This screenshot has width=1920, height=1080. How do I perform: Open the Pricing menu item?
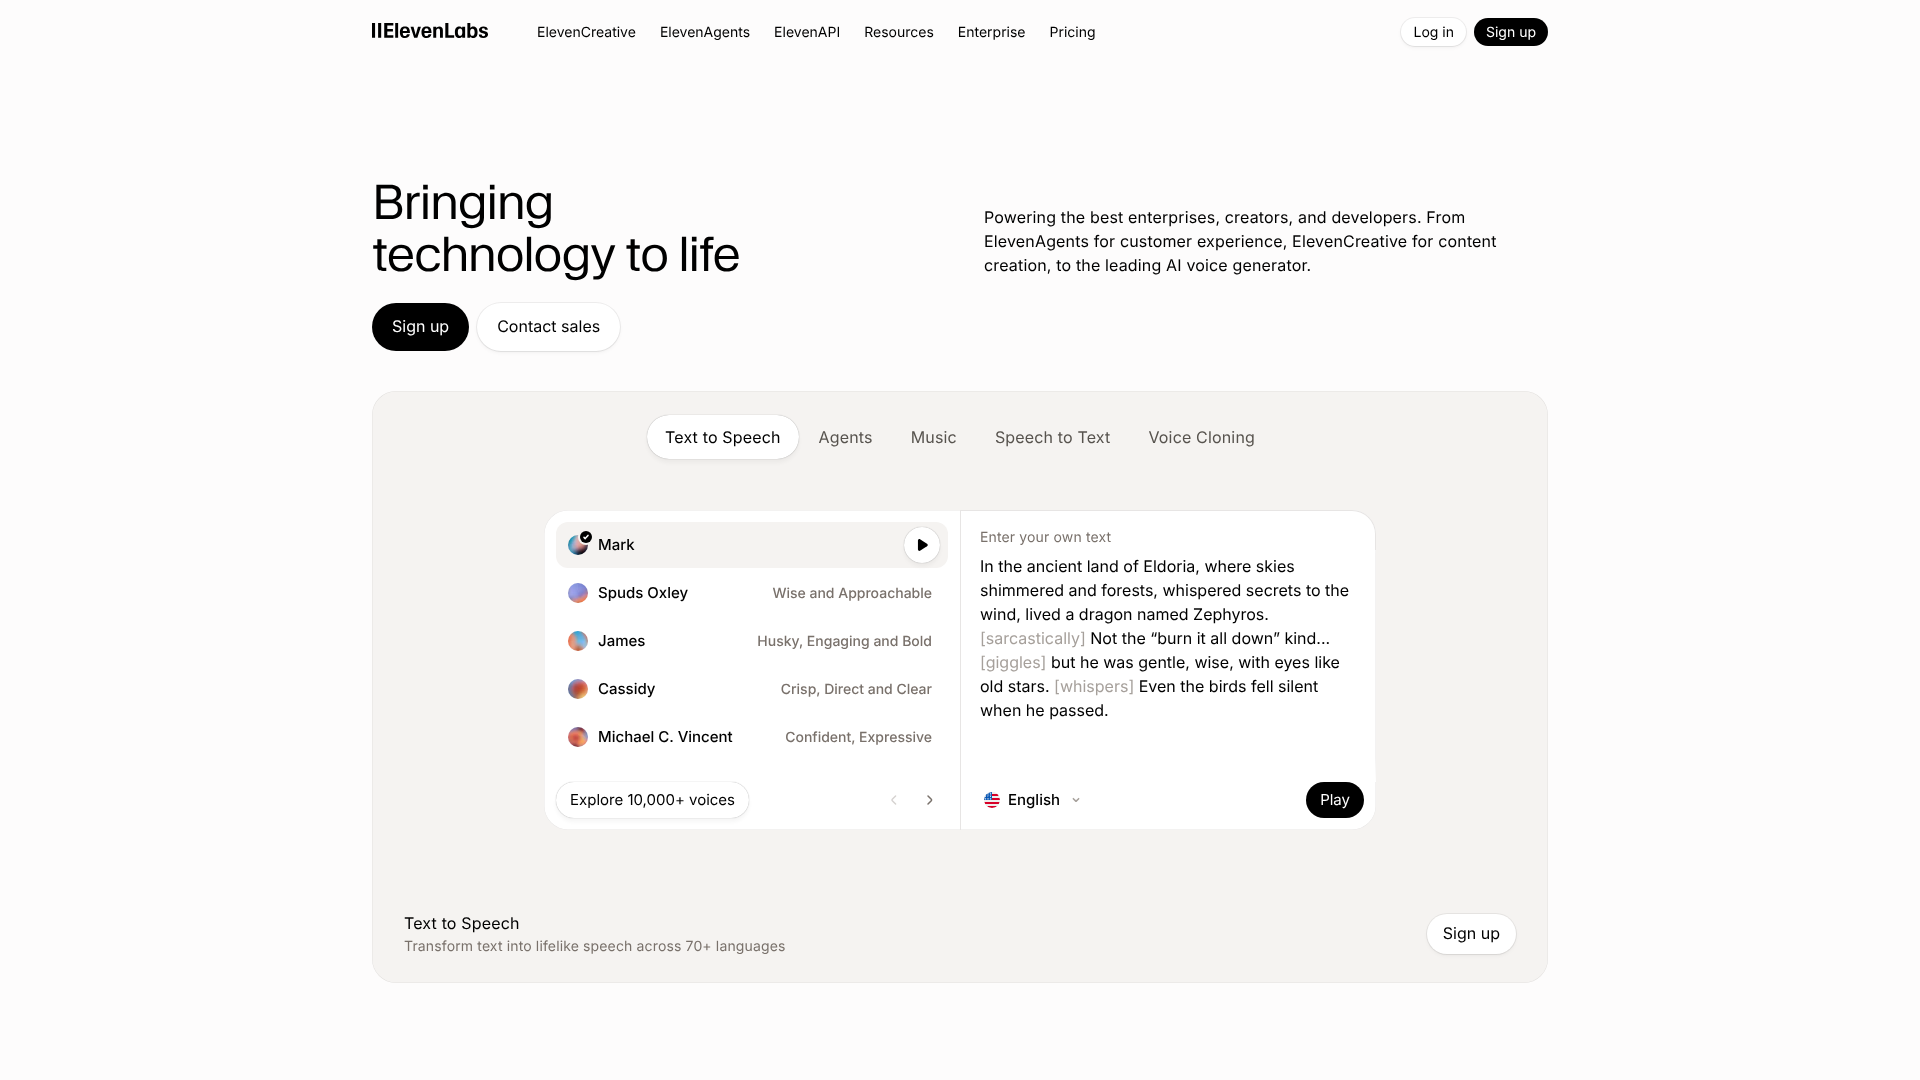pos(1071,32)
